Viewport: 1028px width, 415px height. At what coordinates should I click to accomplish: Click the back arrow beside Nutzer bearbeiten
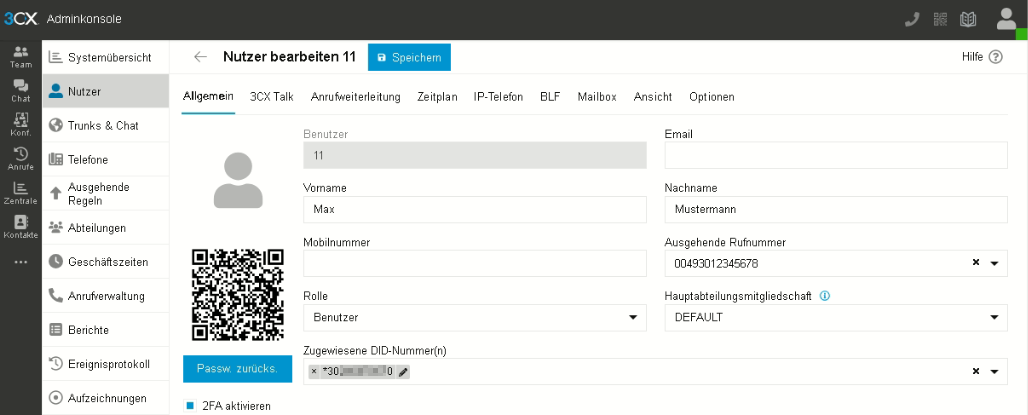pos(201,57)
